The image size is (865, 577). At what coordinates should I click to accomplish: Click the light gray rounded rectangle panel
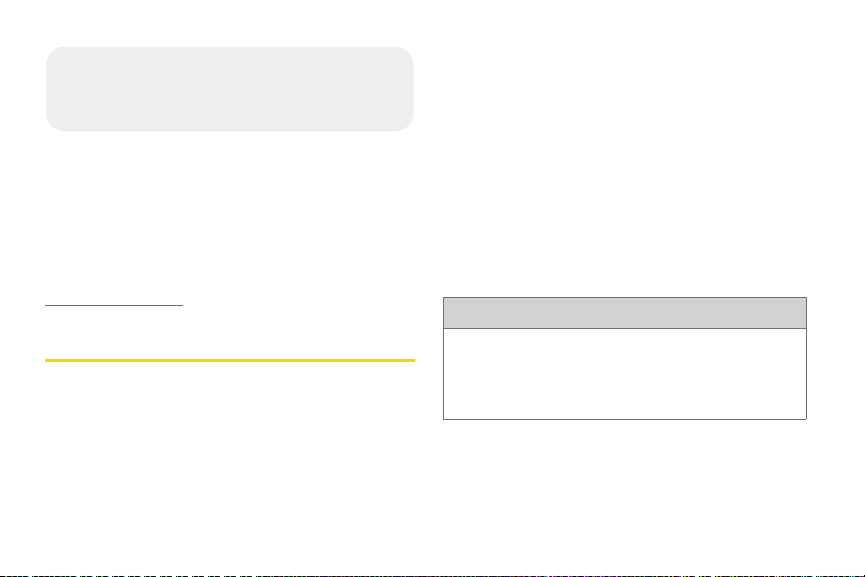click(229, 89)
